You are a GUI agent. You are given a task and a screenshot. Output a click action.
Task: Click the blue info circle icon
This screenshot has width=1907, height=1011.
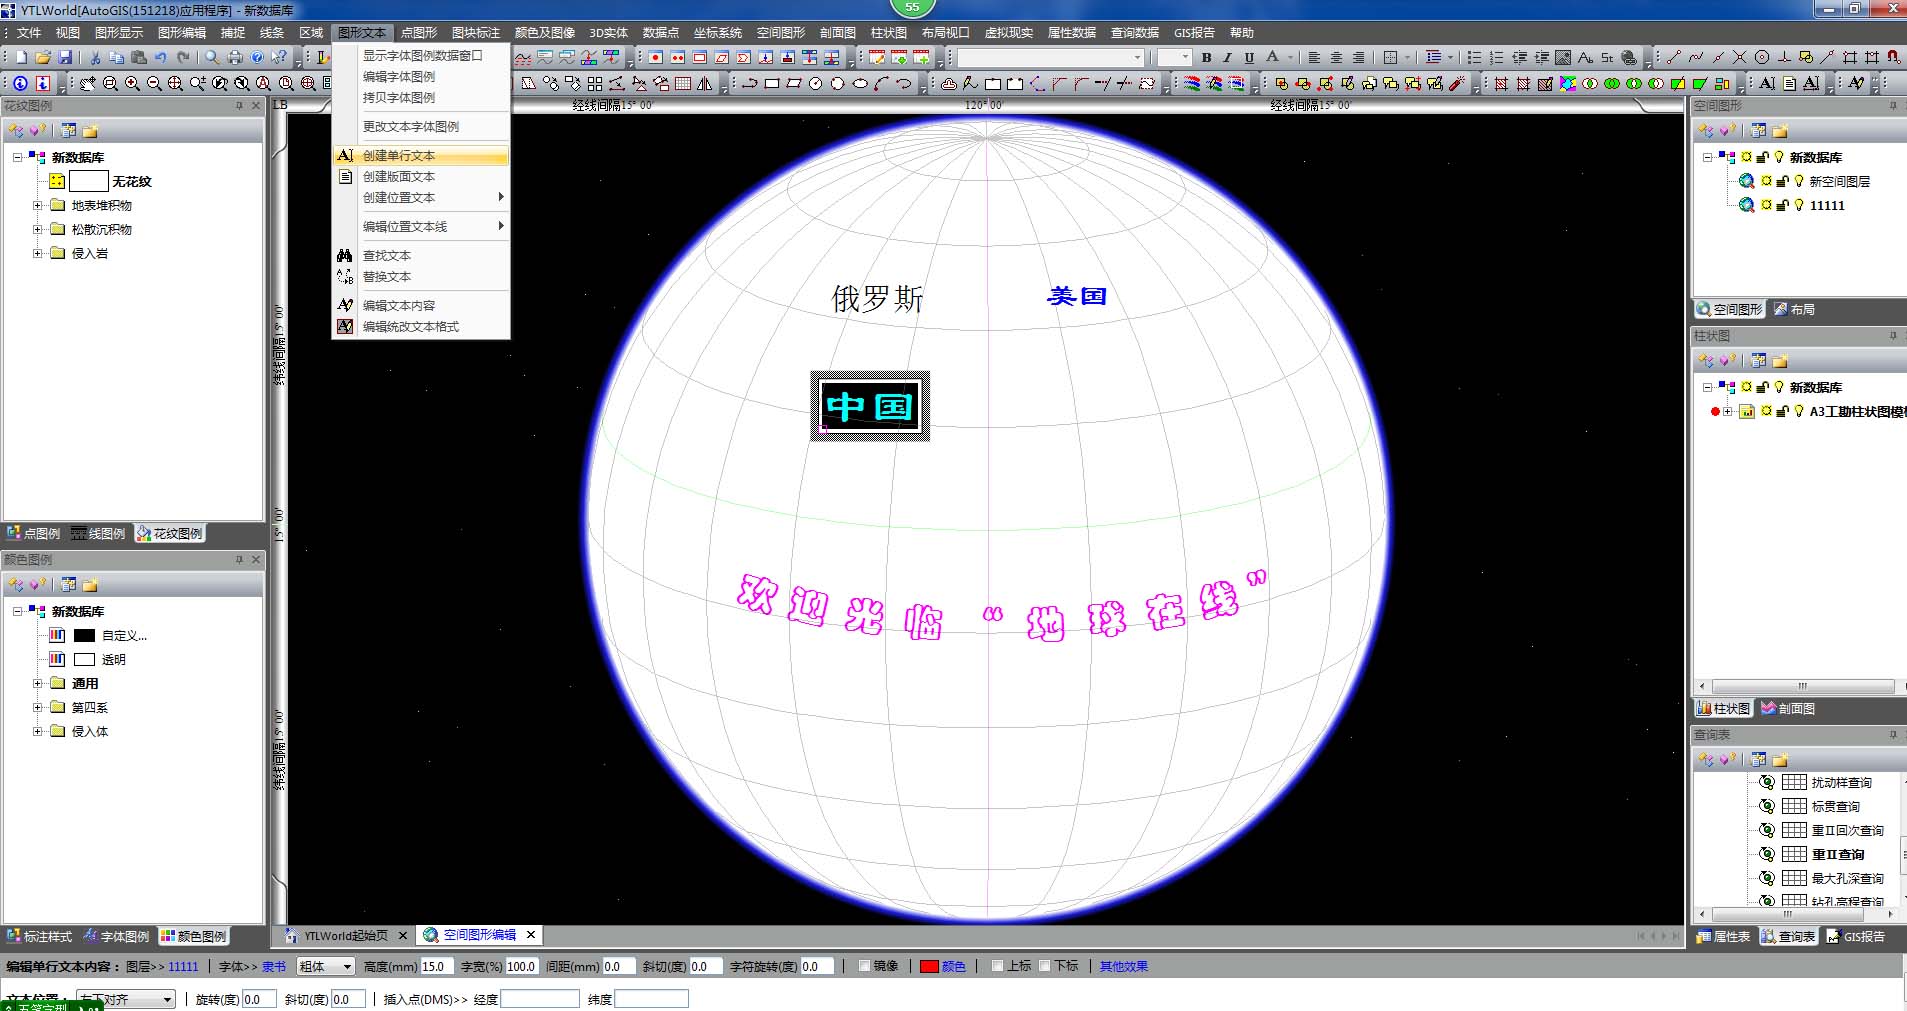[x=21, y=84]
